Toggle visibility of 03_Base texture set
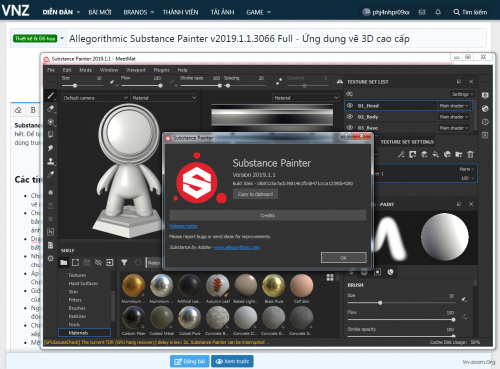The height and width of the screenshot is (369, 500). click(x=350, y=128)
